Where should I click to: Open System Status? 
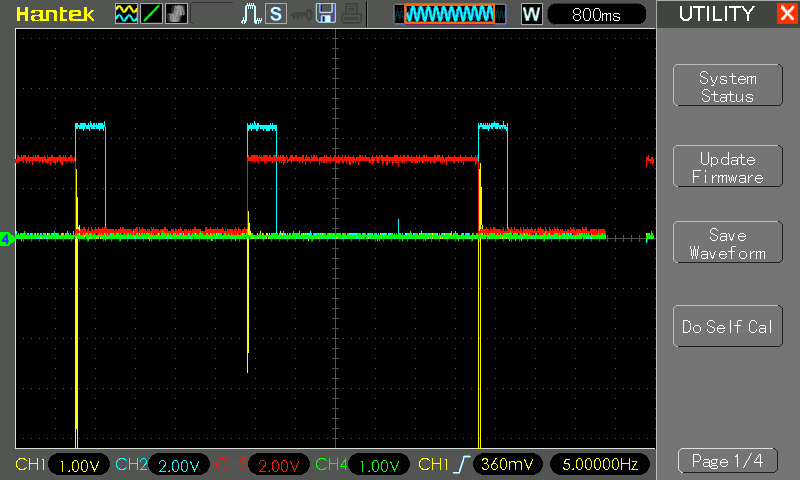[x=727, y=87]
